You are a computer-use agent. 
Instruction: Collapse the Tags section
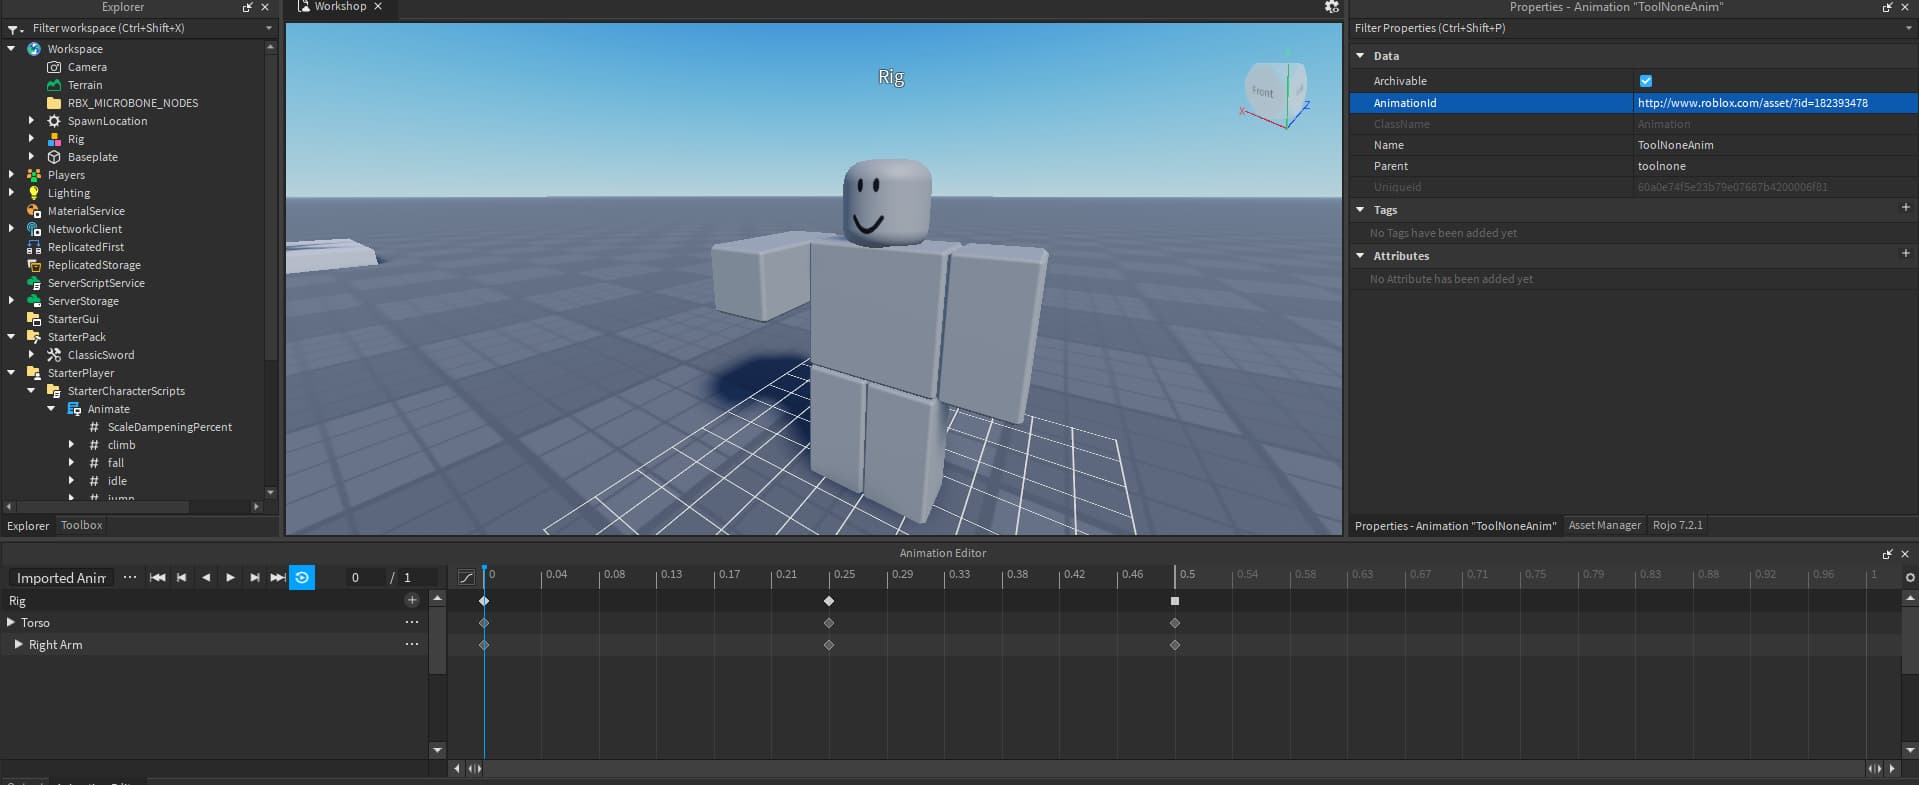coord(1360,210)
